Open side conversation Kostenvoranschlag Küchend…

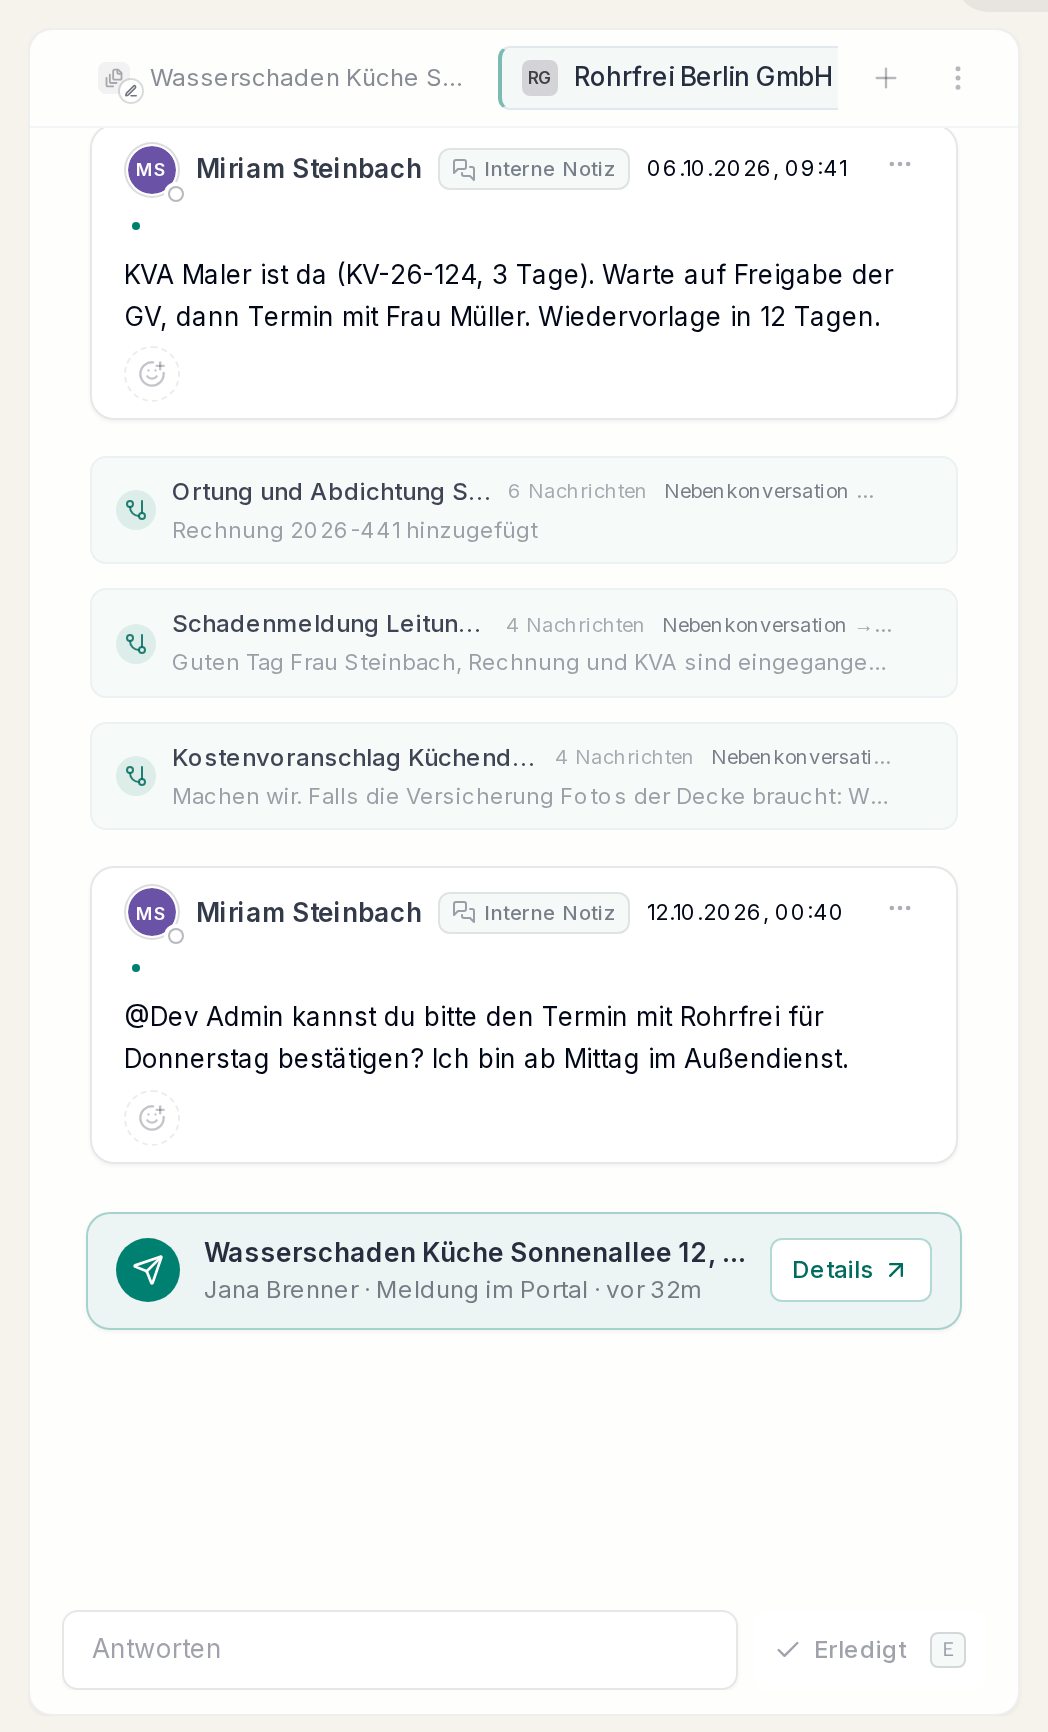524,776
